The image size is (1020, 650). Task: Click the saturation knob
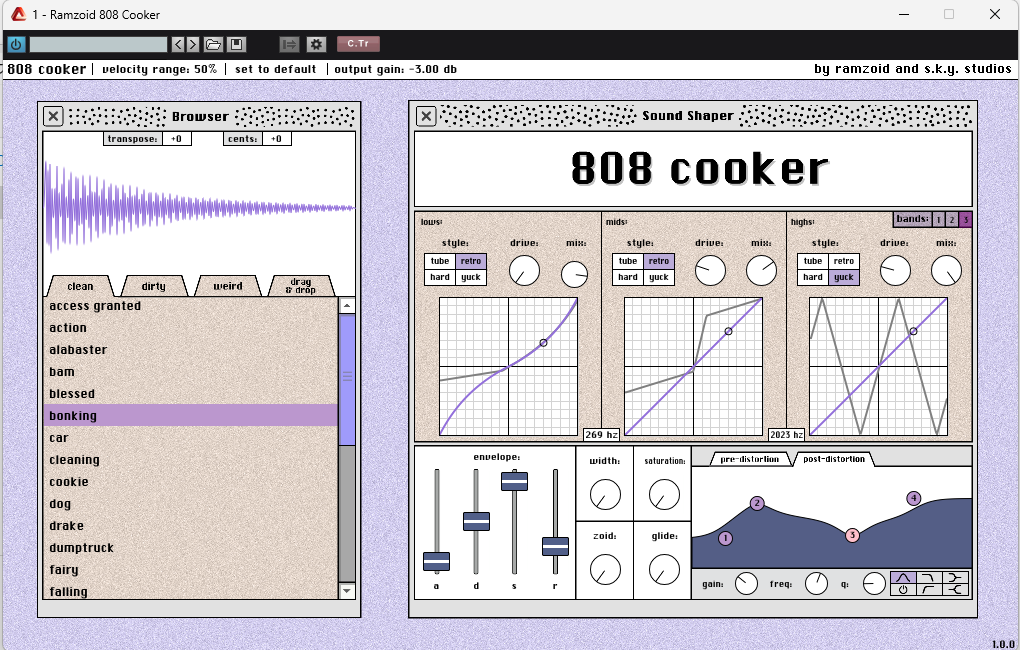664,494
